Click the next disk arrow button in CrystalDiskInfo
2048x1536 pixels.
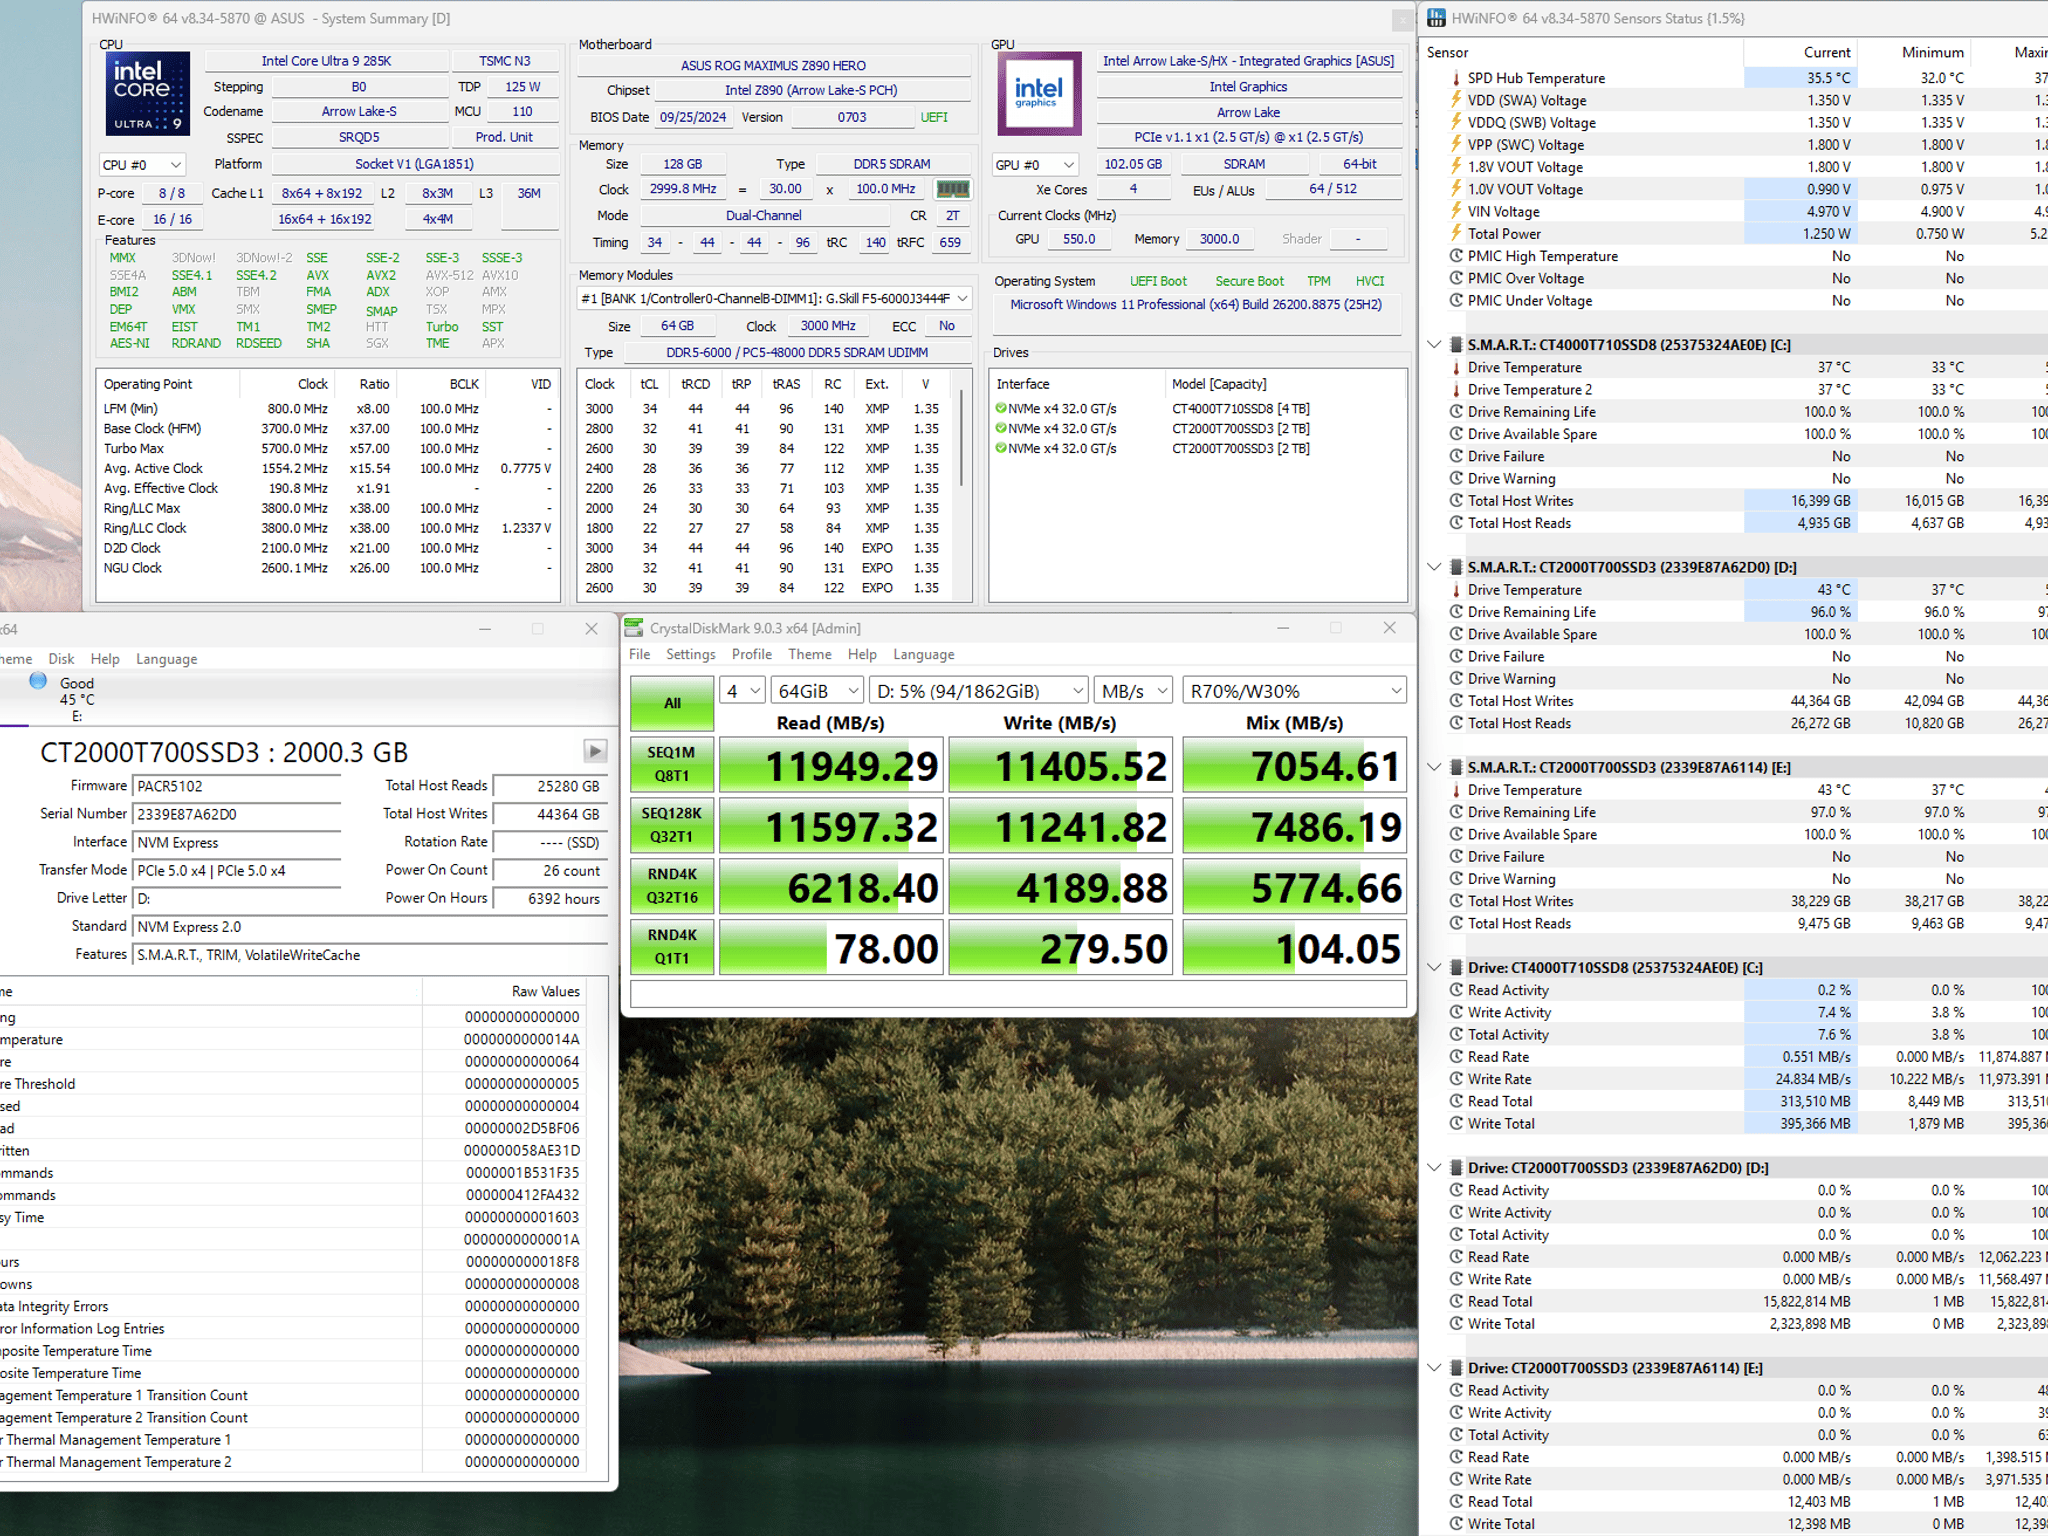coord(595,751)
